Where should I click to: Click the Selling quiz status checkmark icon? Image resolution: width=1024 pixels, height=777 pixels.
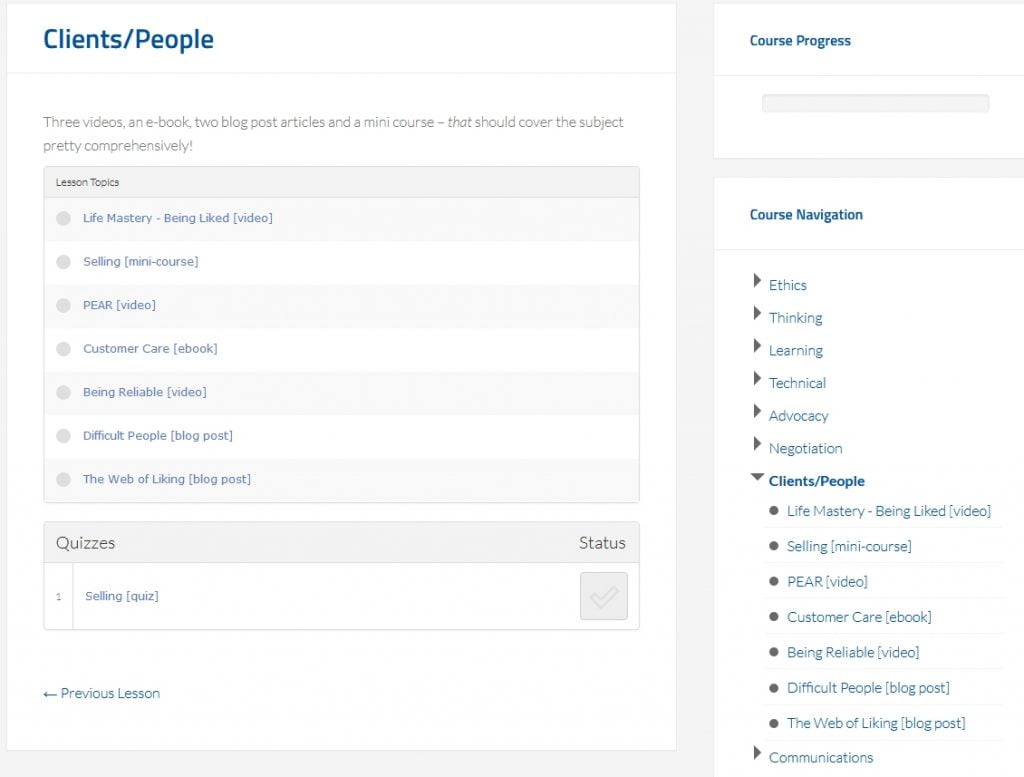point(603,596)
